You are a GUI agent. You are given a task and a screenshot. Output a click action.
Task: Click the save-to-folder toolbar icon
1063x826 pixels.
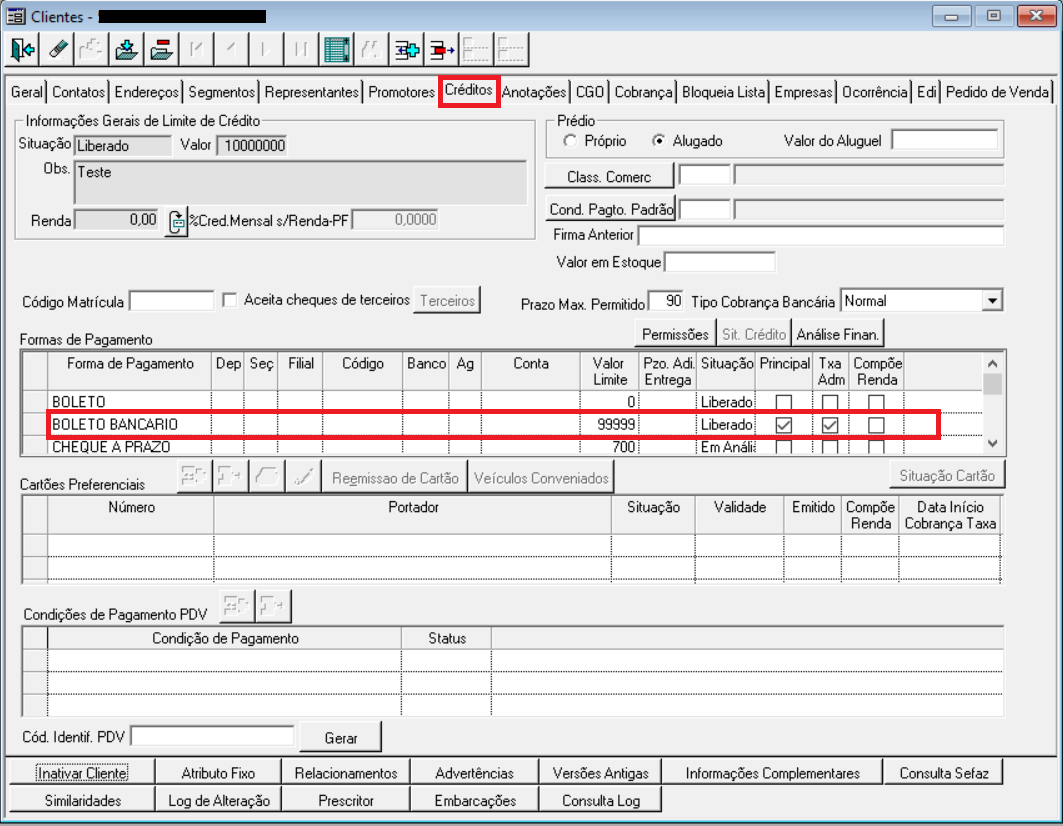(126, 50)
